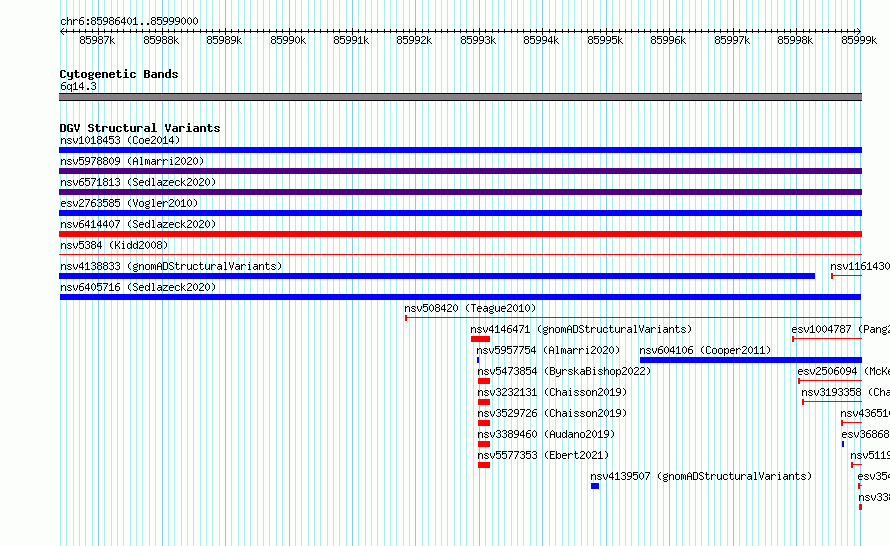Click the blue block under nsv4139507
890x546 pixels.
point(595,486)
